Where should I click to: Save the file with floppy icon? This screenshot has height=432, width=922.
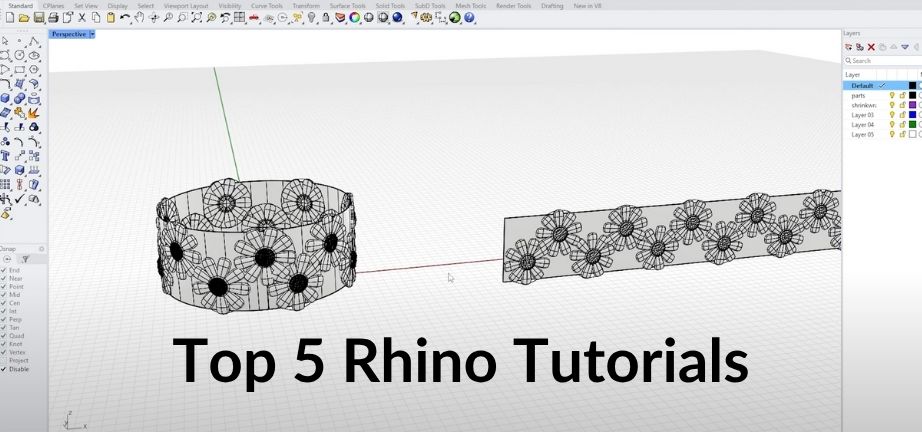tap(39, 18)
